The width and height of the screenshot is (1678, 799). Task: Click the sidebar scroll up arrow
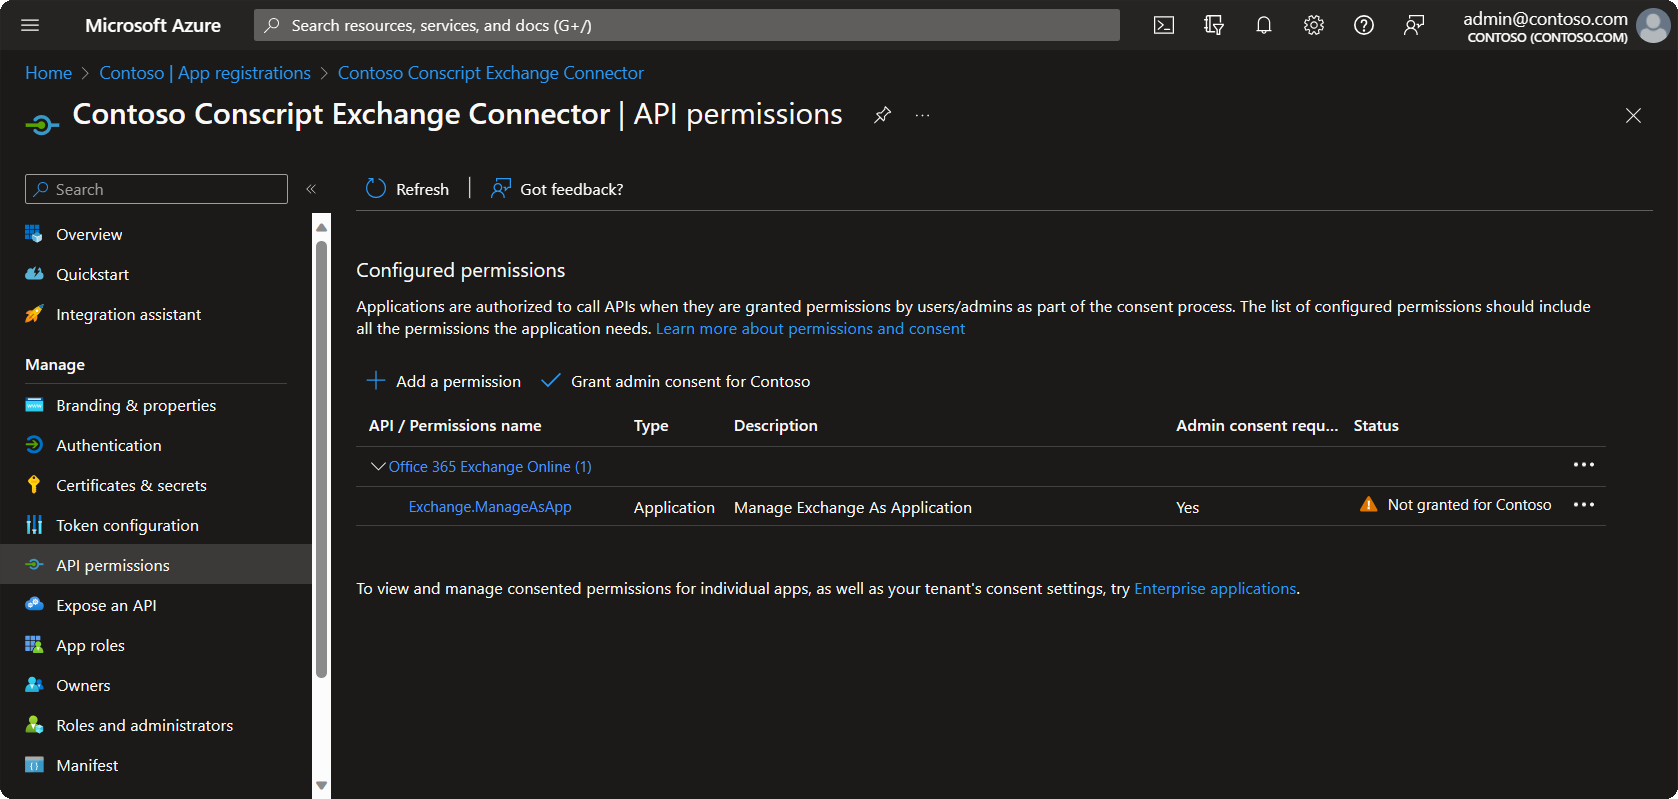(321, 227)
